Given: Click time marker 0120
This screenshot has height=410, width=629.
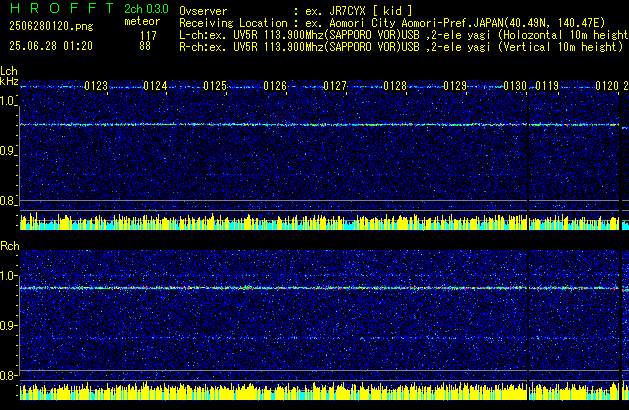Looking at the screenshot, I should pos(607,86).
